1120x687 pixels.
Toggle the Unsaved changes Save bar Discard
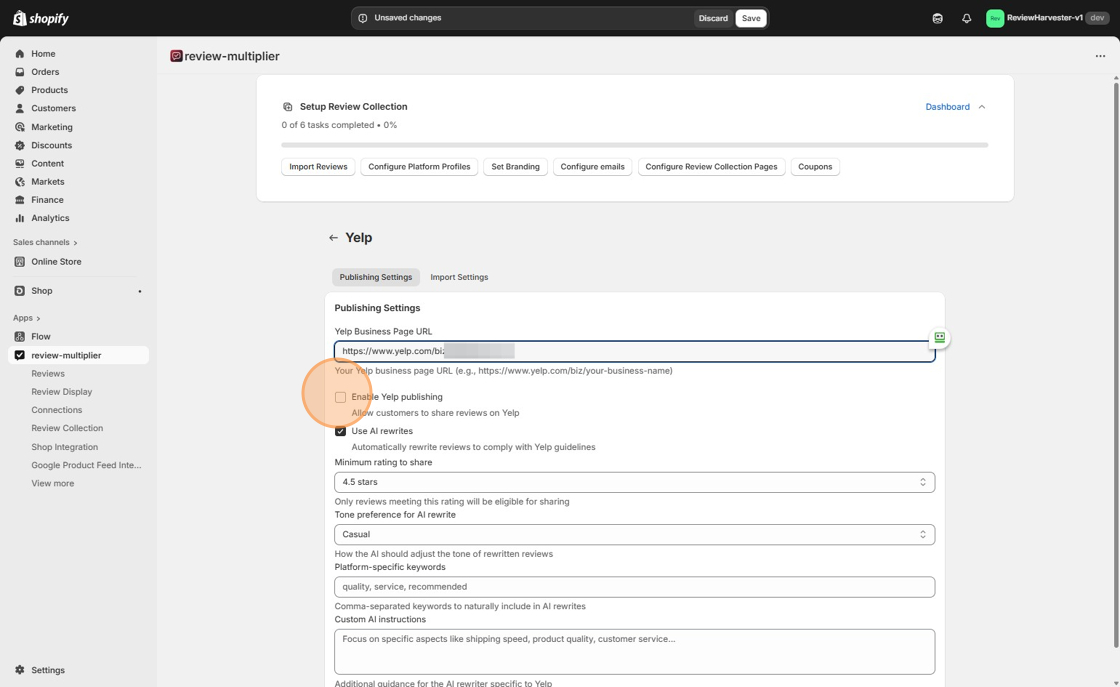point(713,17)
